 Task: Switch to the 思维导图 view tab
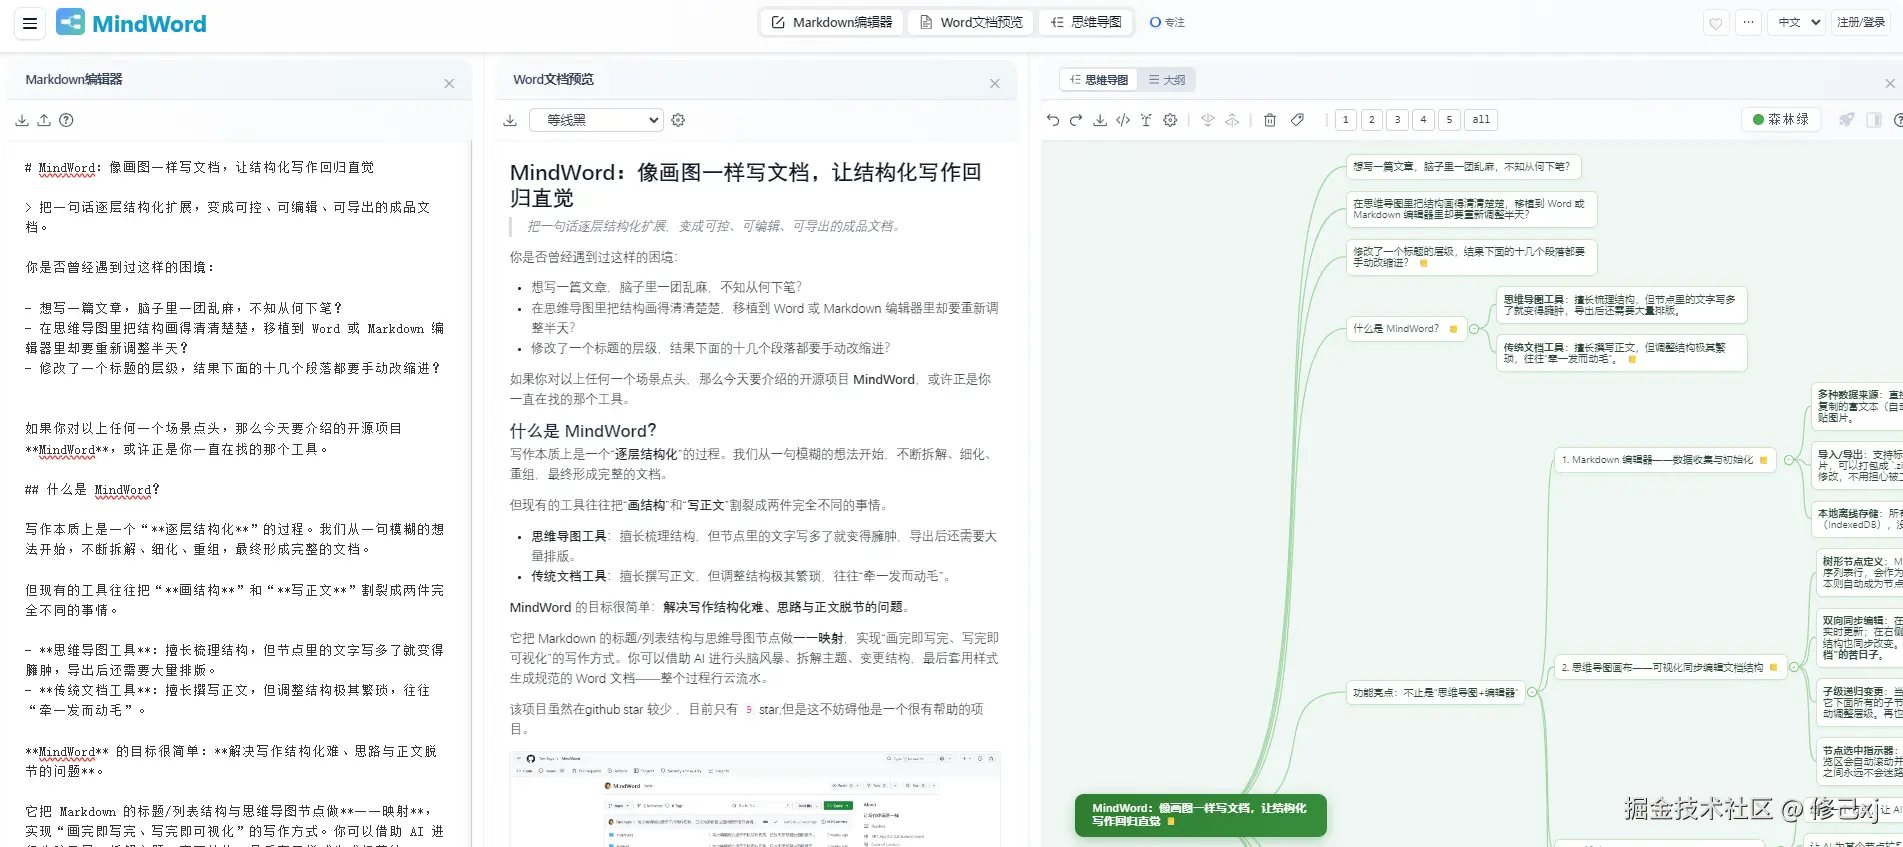[1098, 80]
